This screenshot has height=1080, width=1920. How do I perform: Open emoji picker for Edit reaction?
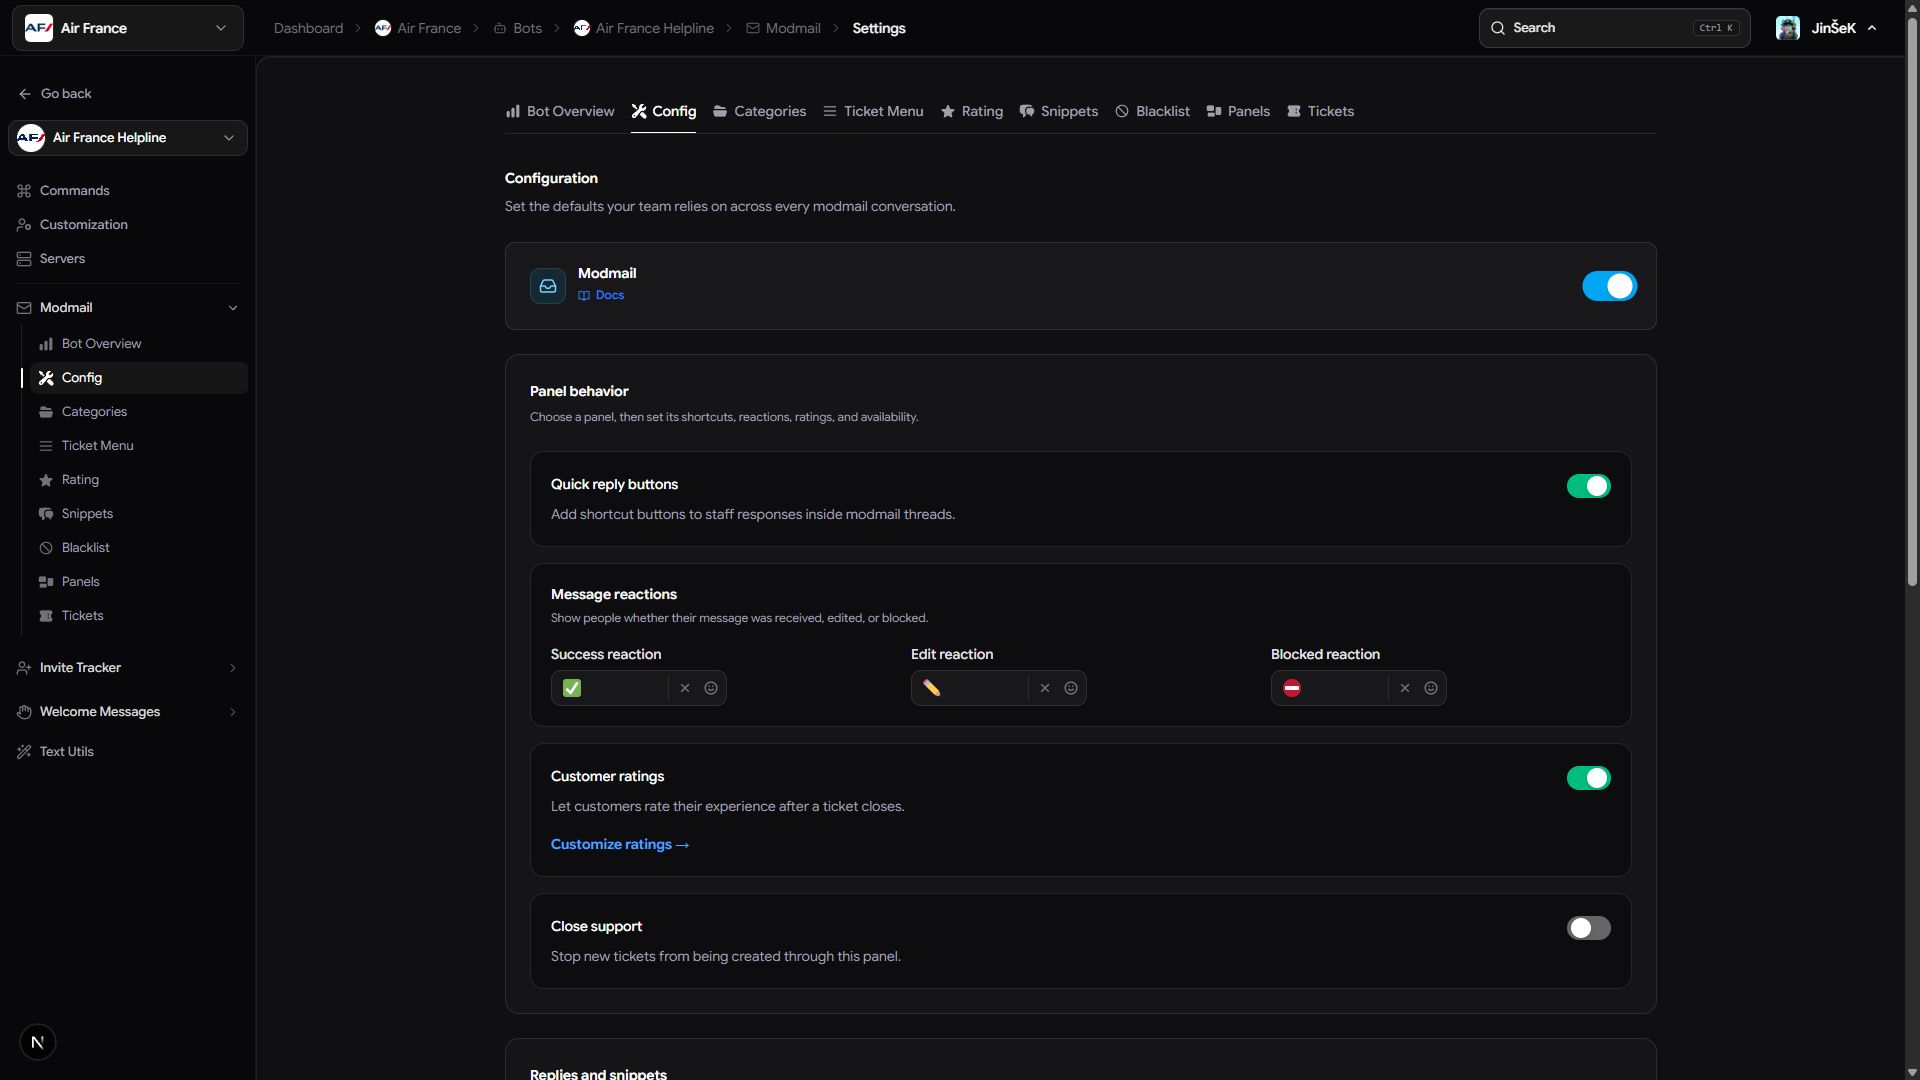[1071, 688]
